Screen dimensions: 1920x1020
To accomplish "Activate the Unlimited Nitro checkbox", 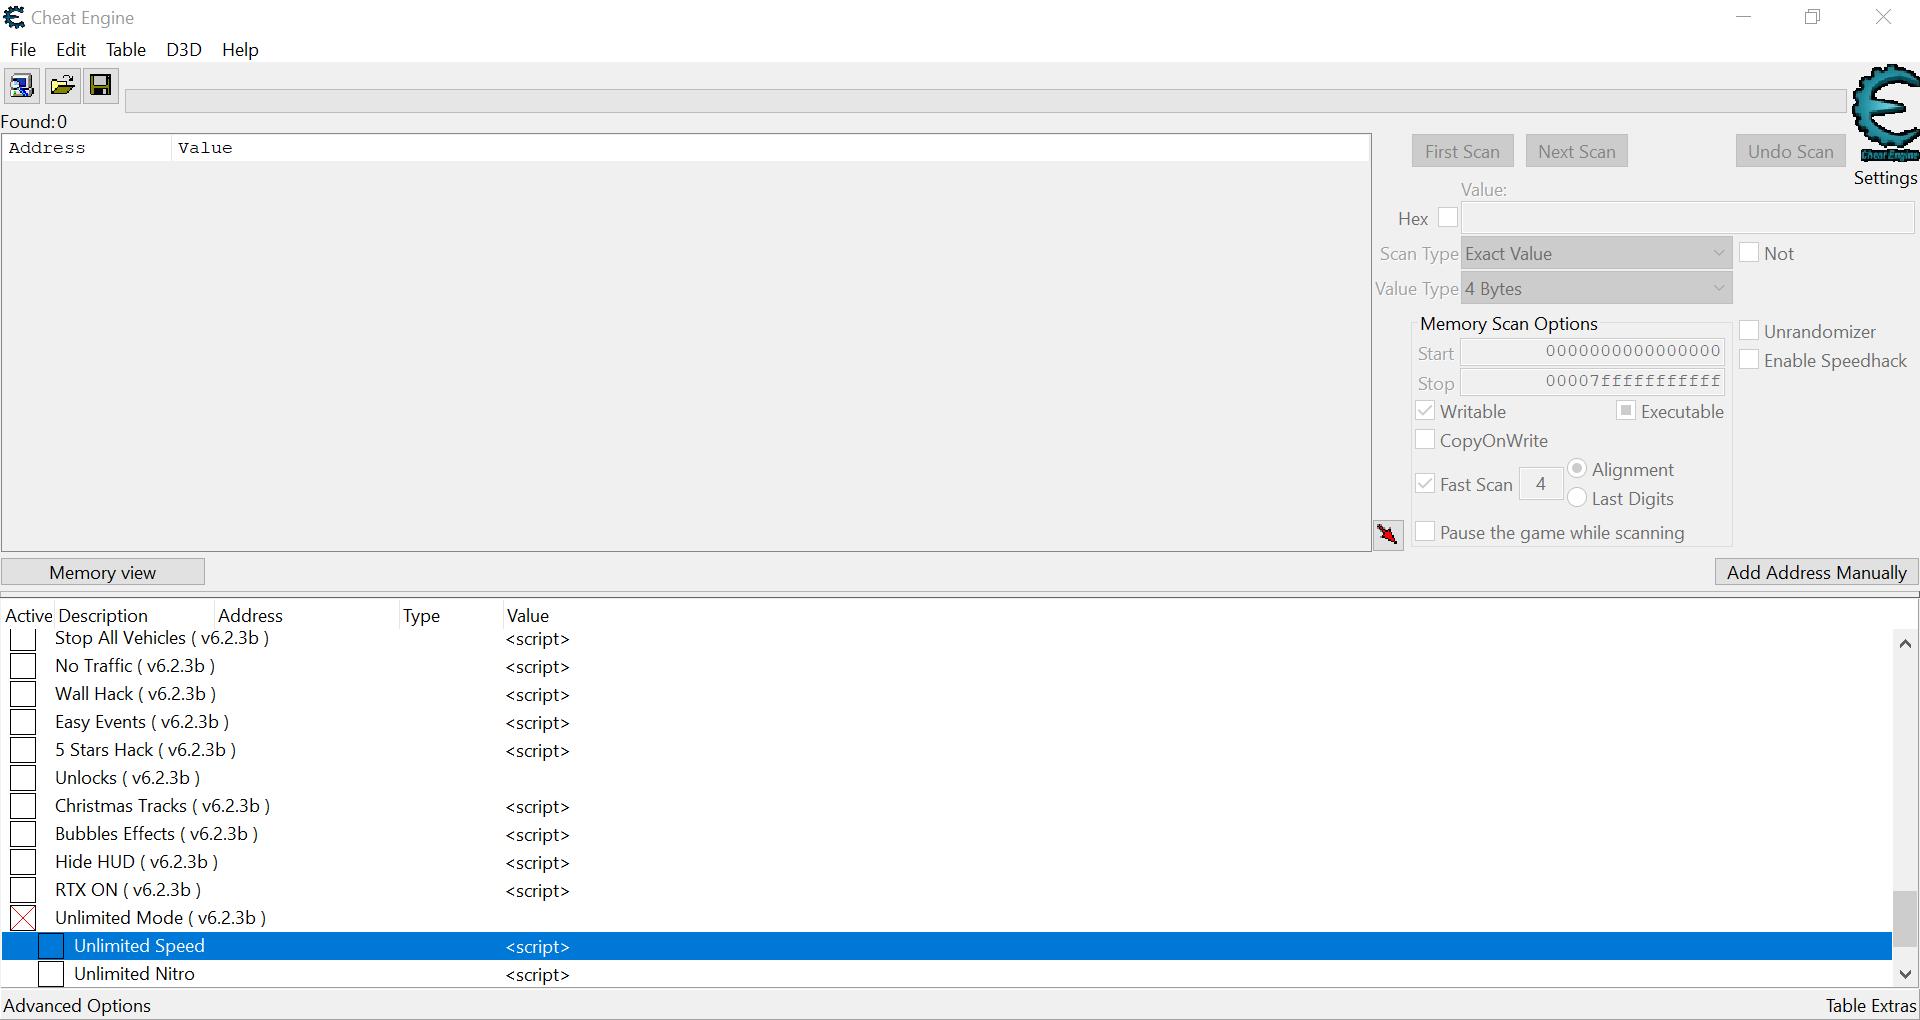I will [51, 974].
